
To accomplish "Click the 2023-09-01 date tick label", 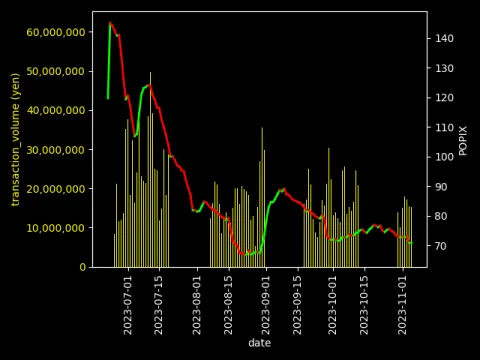I will click(266, 305).
